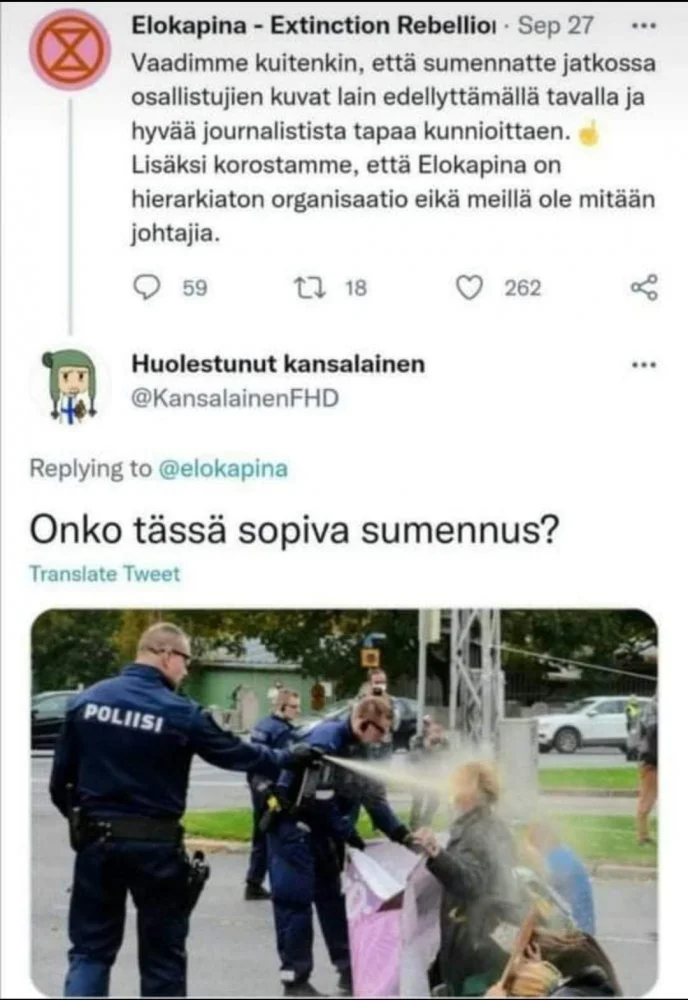Open the Elokapina - Extinction Rebellion display name
Viewport: 688px width, 1000px height.
(x=314, y=26)
